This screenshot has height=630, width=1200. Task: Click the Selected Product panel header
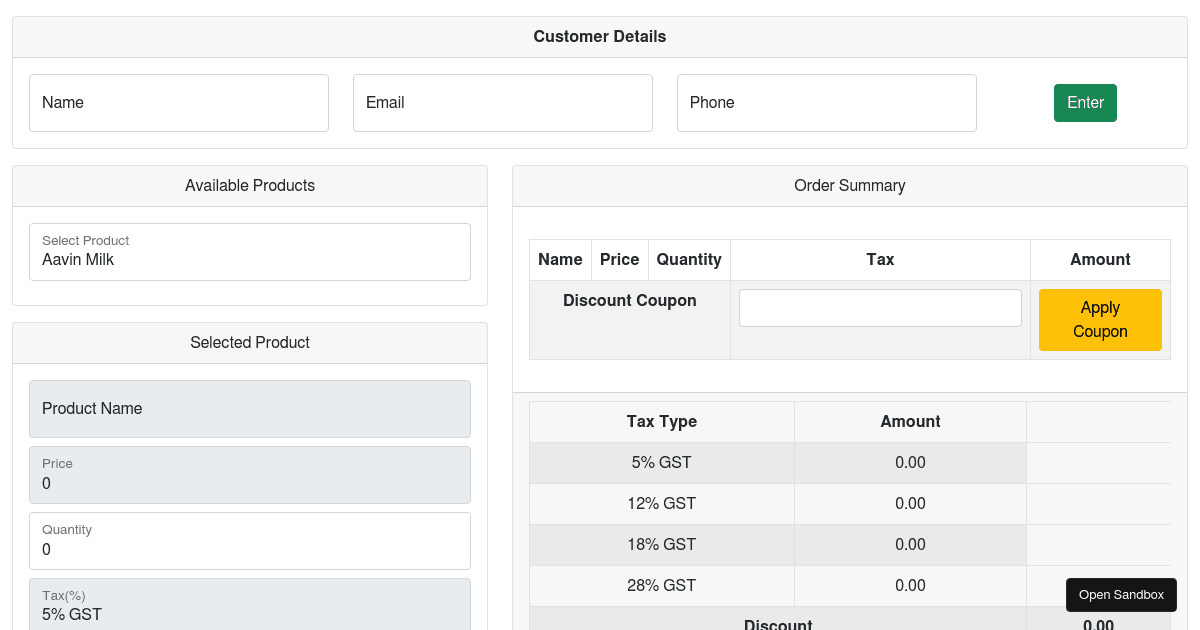coord(249,342)
